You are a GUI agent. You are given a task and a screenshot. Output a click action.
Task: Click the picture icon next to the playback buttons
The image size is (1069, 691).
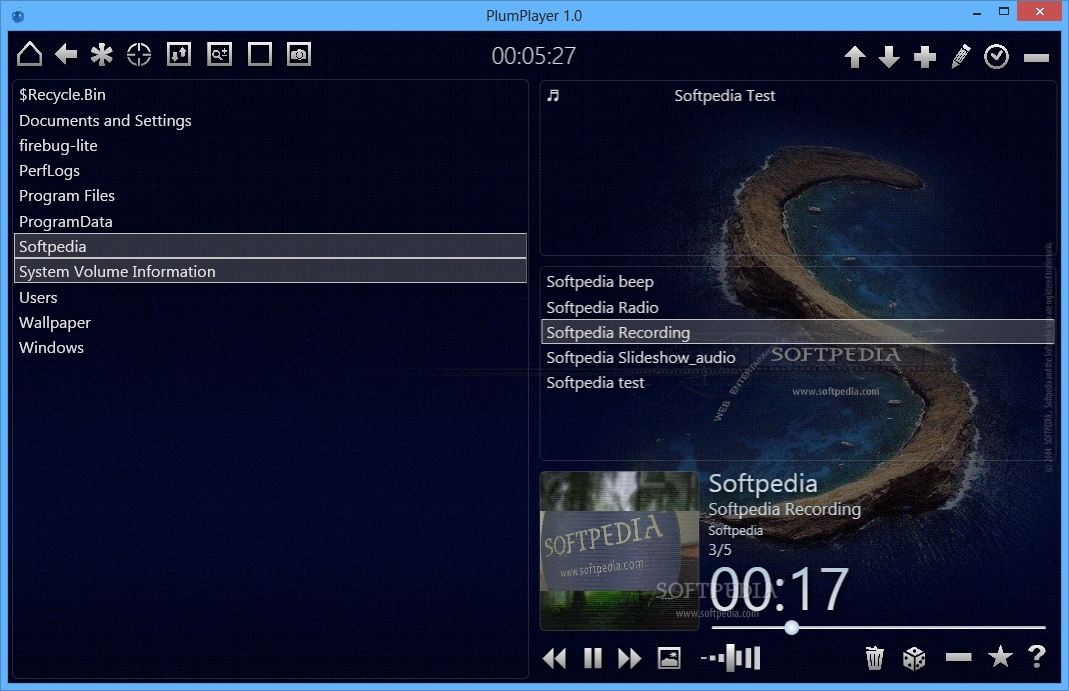669,658
